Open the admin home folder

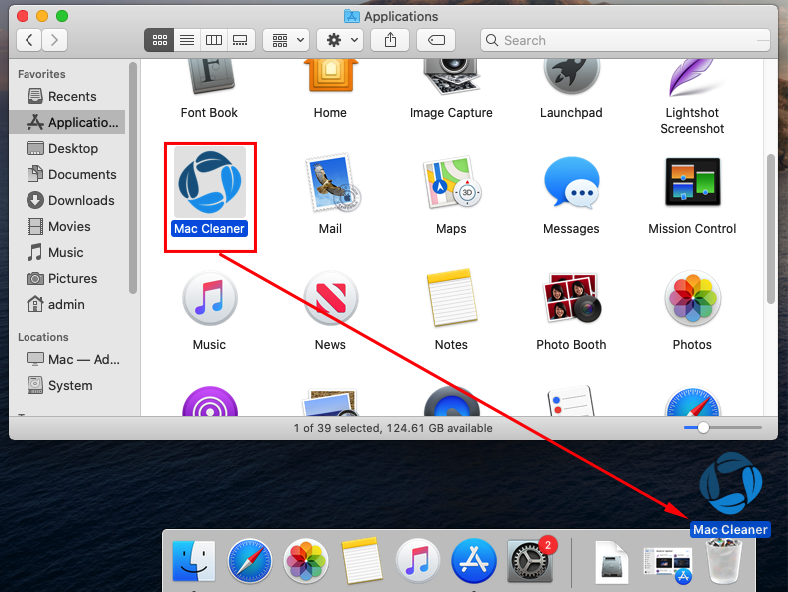67,305
